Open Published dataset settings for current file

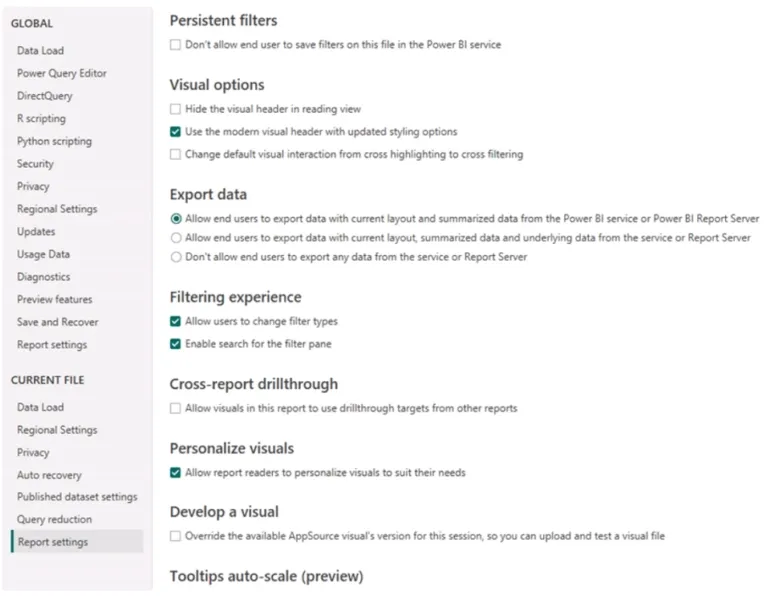77,497
